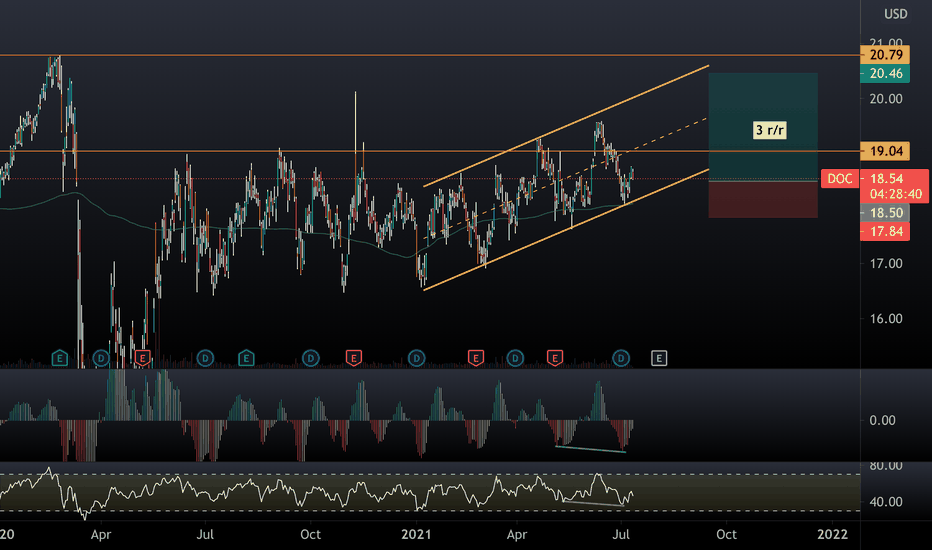The image size is (932, 550).
Task: Select the 17.84 stop loss label
Action: click(886, 231)
